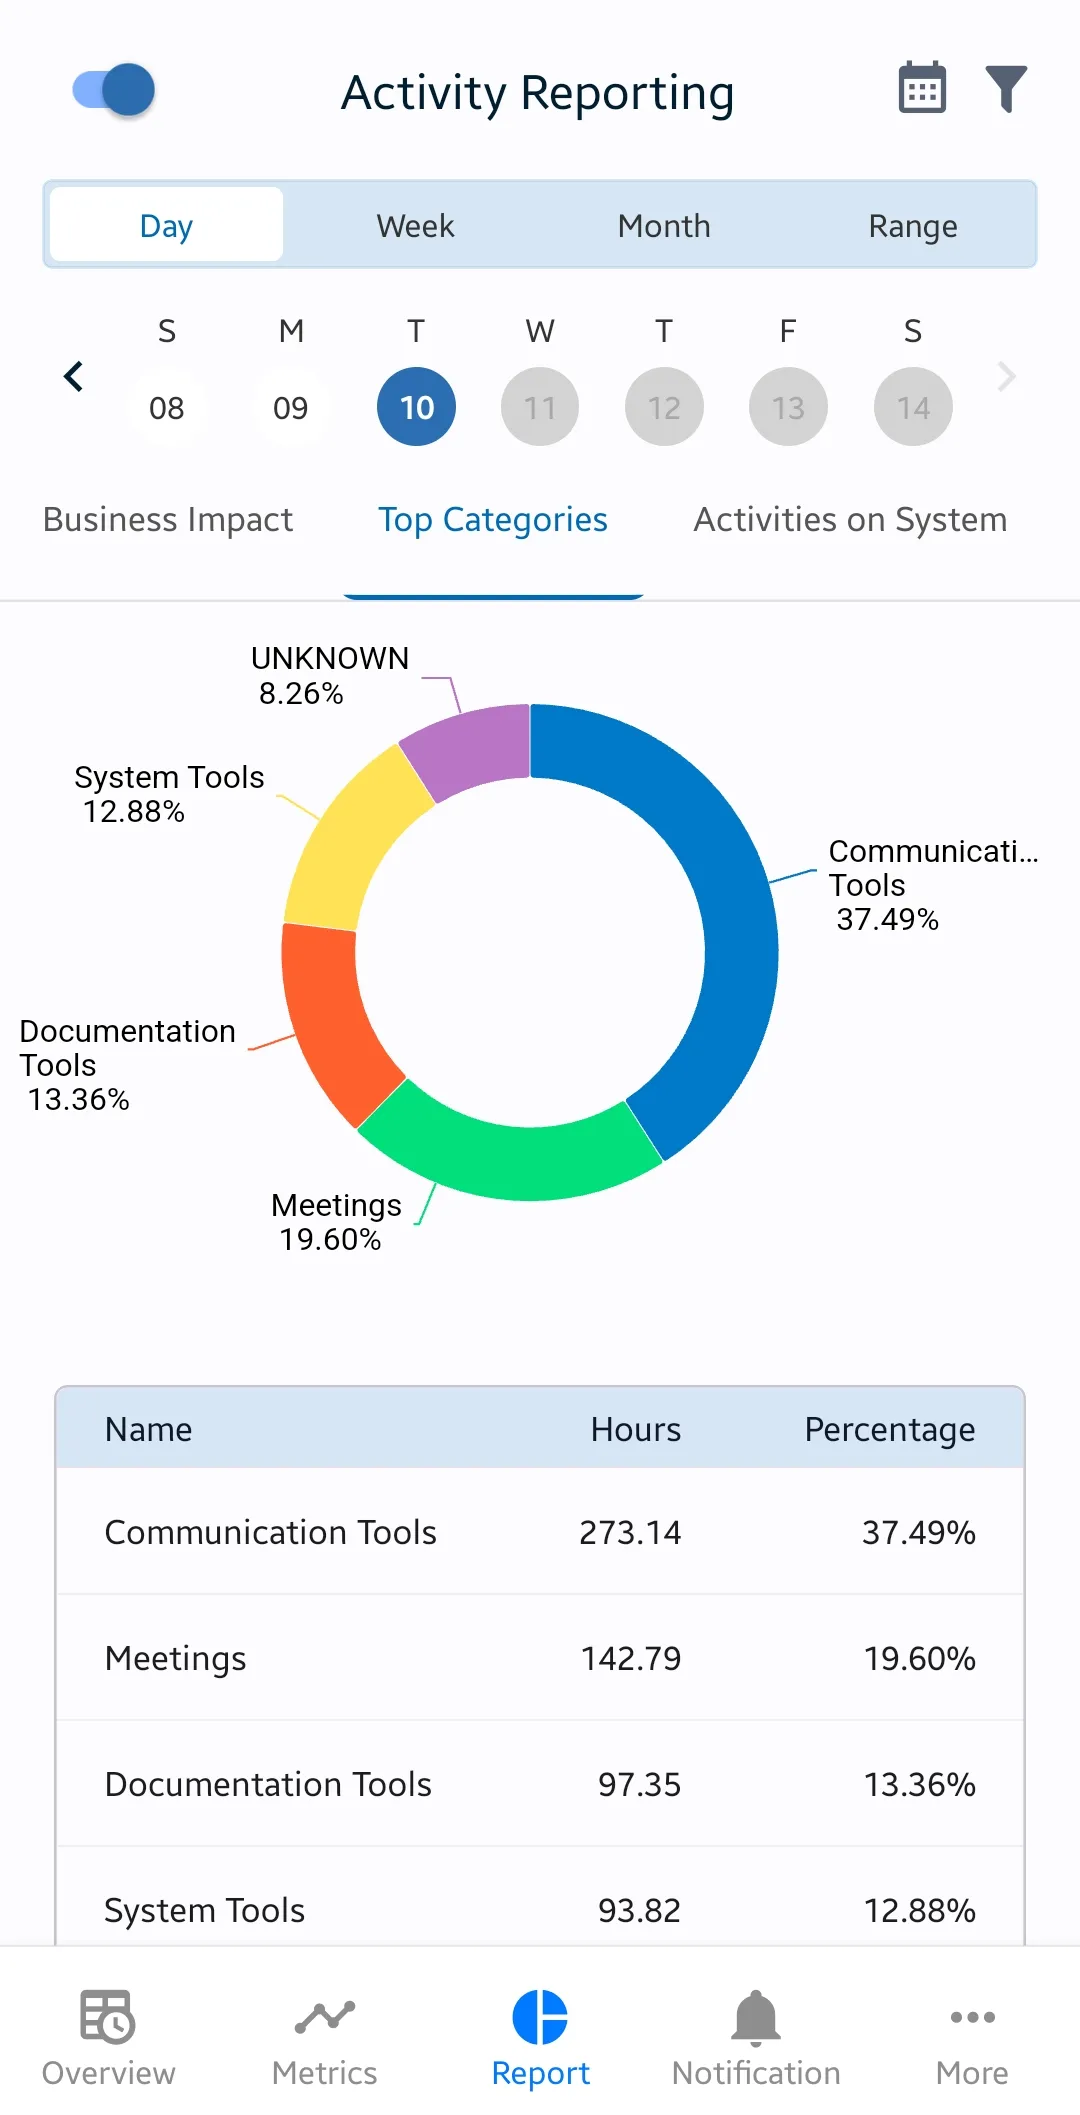Click percentage 37.49% in table
1080x2115 pixels.
click(919, 1532)
